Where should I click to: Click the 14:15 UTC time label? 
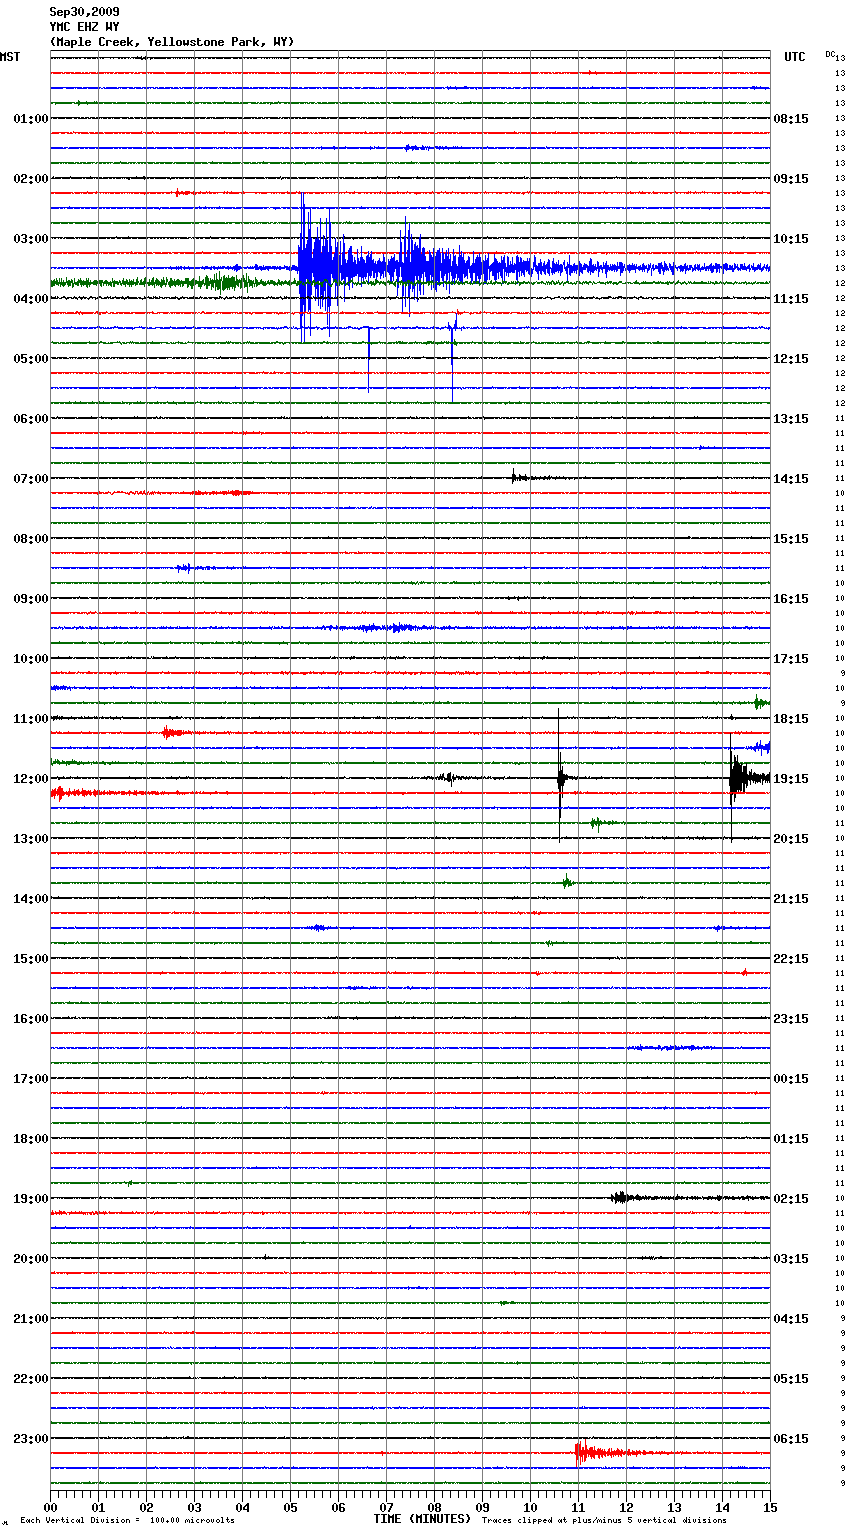click(791, 479)
